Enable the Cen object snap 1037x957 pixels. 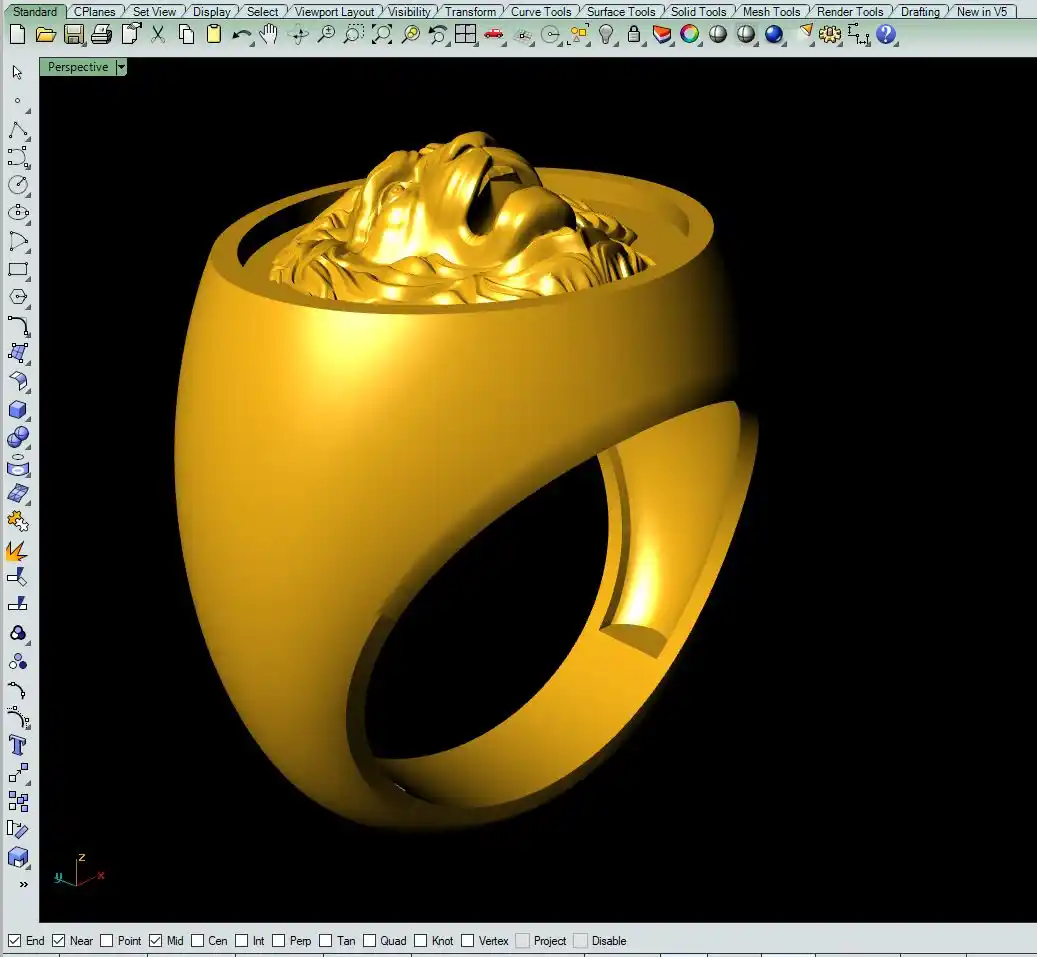point(198,941)
